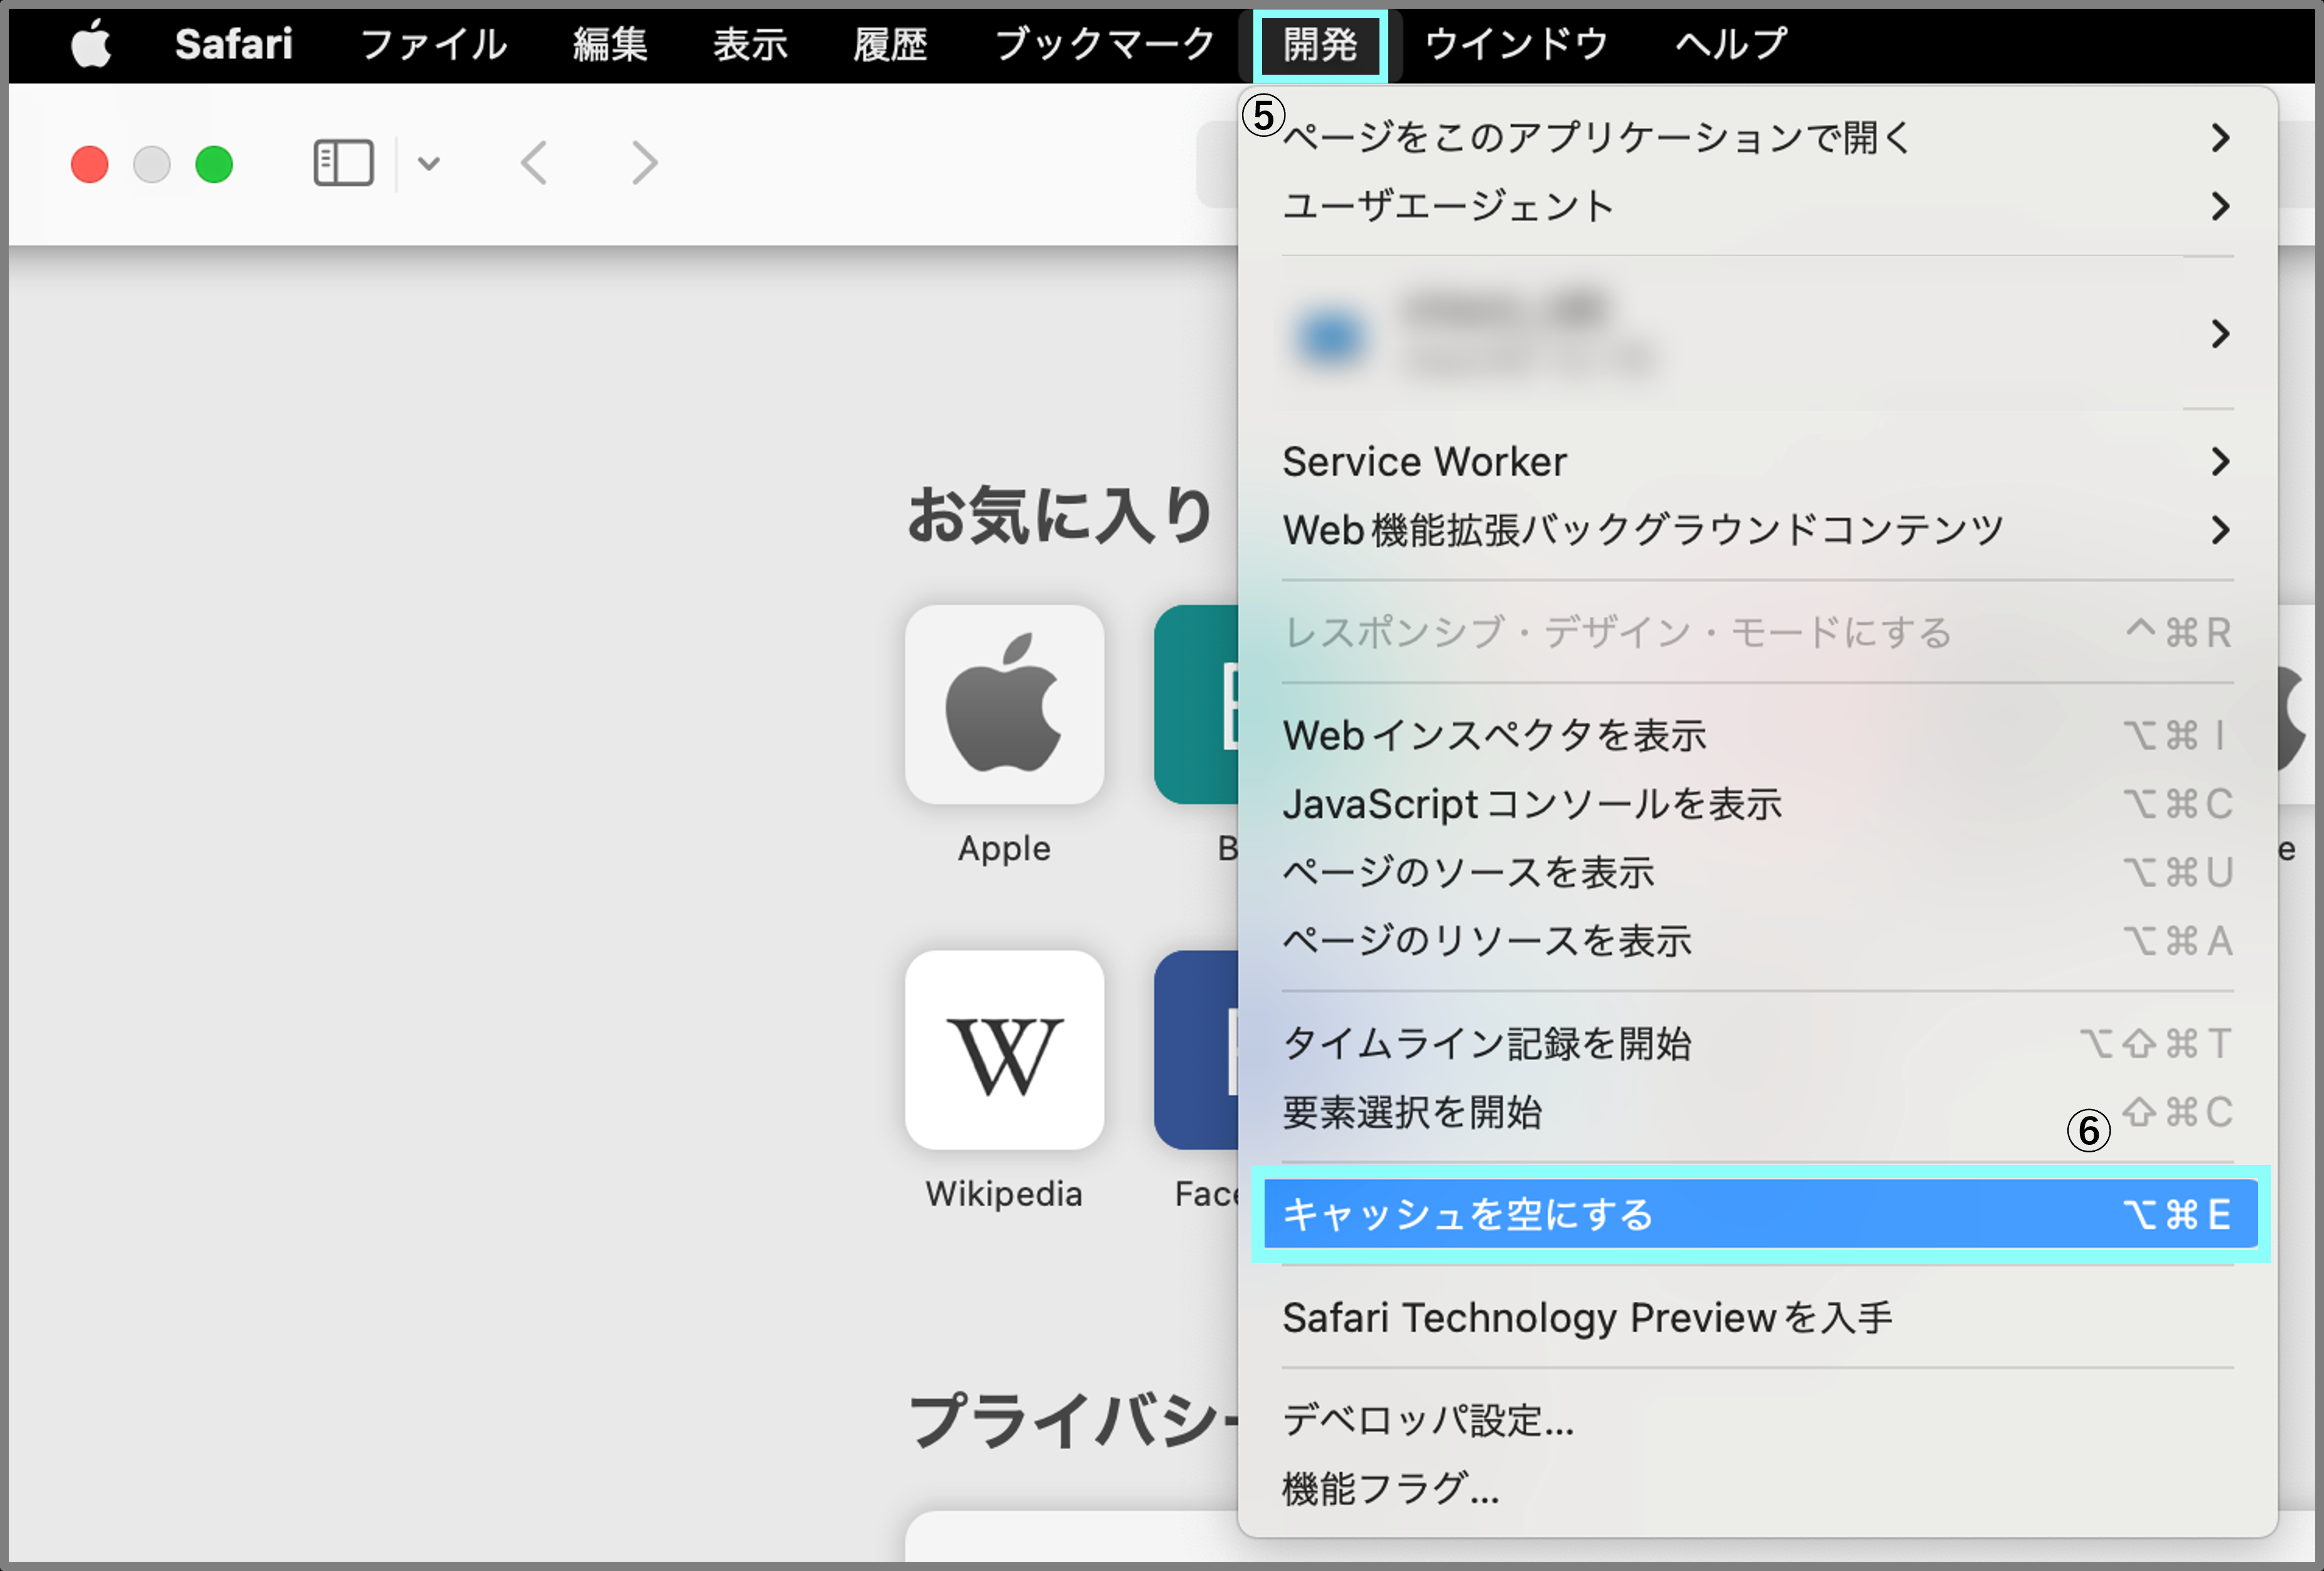2324x1571 pixels.
Task: Expand ページをこのアプリケーションで開く submenu
Action: point(1757,137)
